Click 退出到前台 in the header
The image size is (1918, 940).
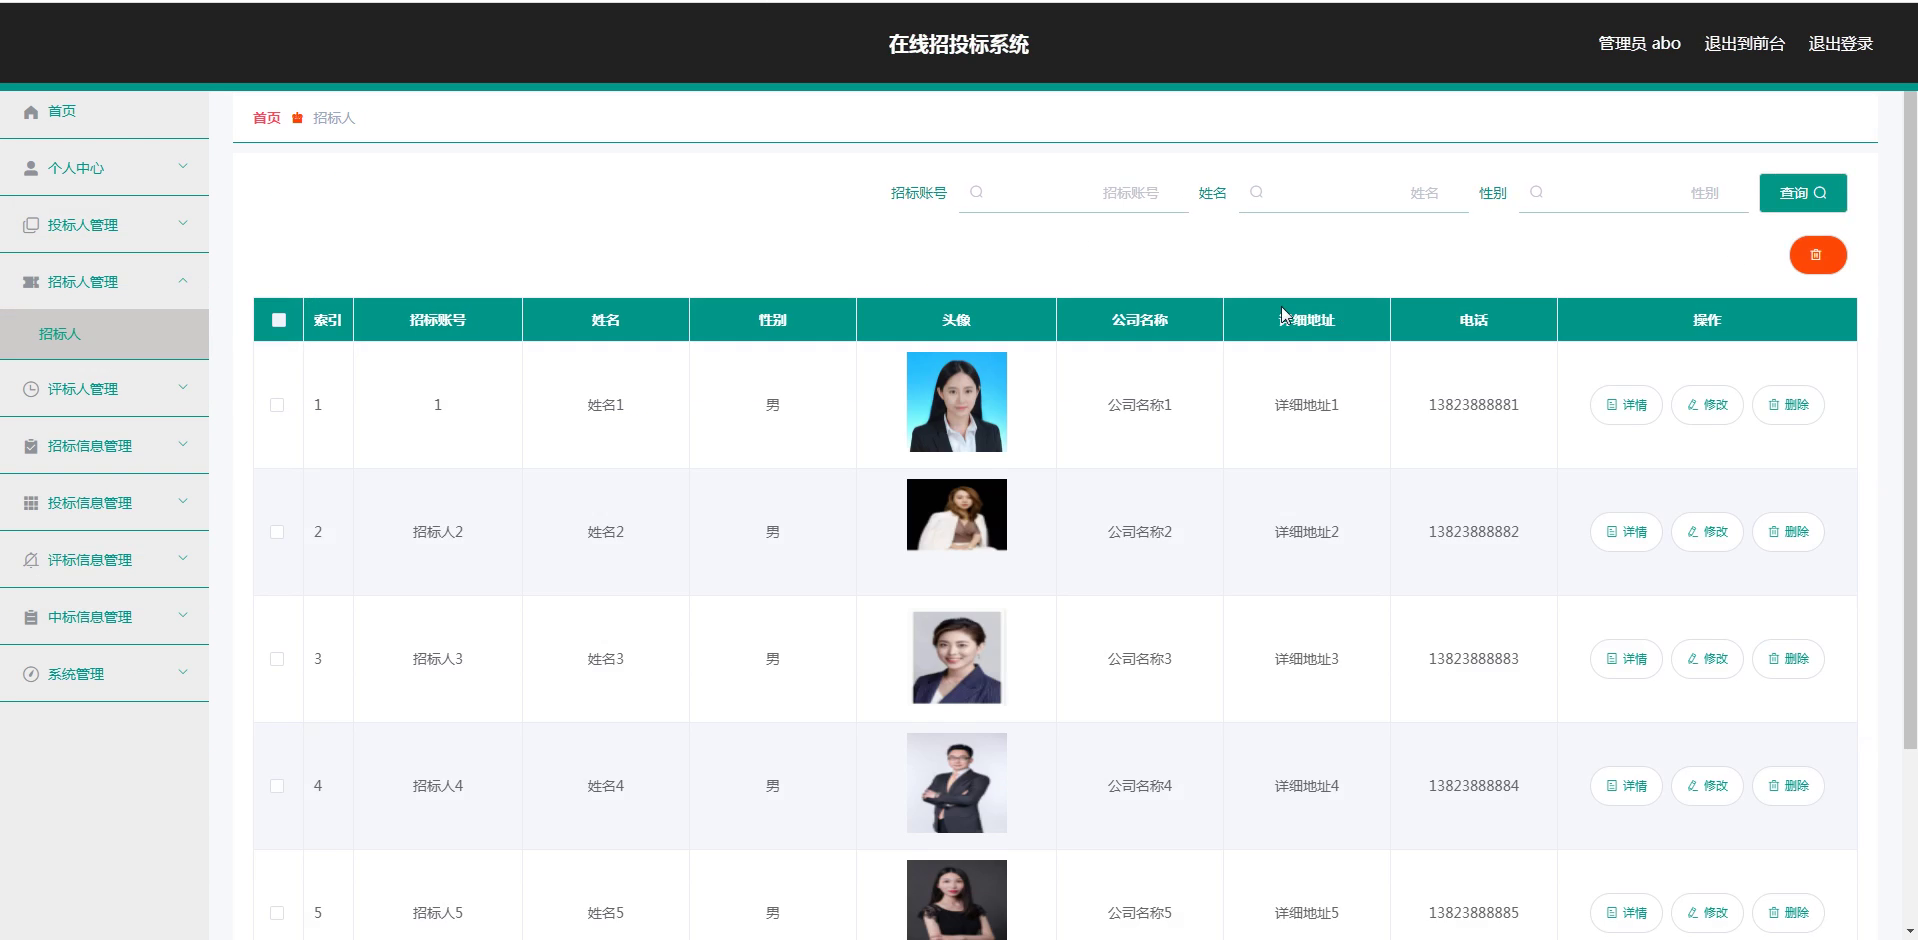[1745, 44]
